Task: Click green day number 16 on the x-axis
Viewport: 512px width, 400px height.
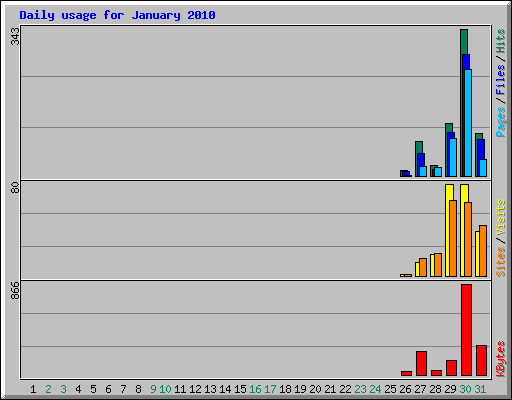Action: (255, 389)
